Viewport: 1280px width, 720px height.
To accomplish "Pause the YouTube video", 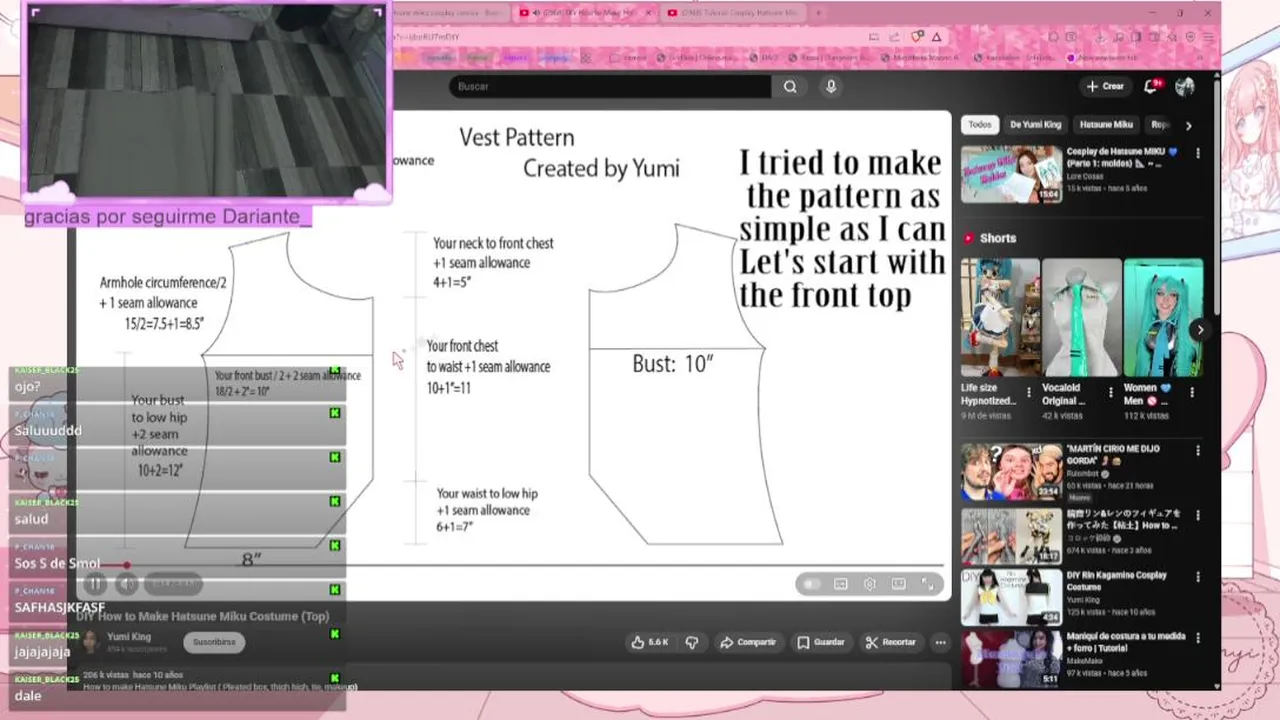I will (x=95, y=584).
